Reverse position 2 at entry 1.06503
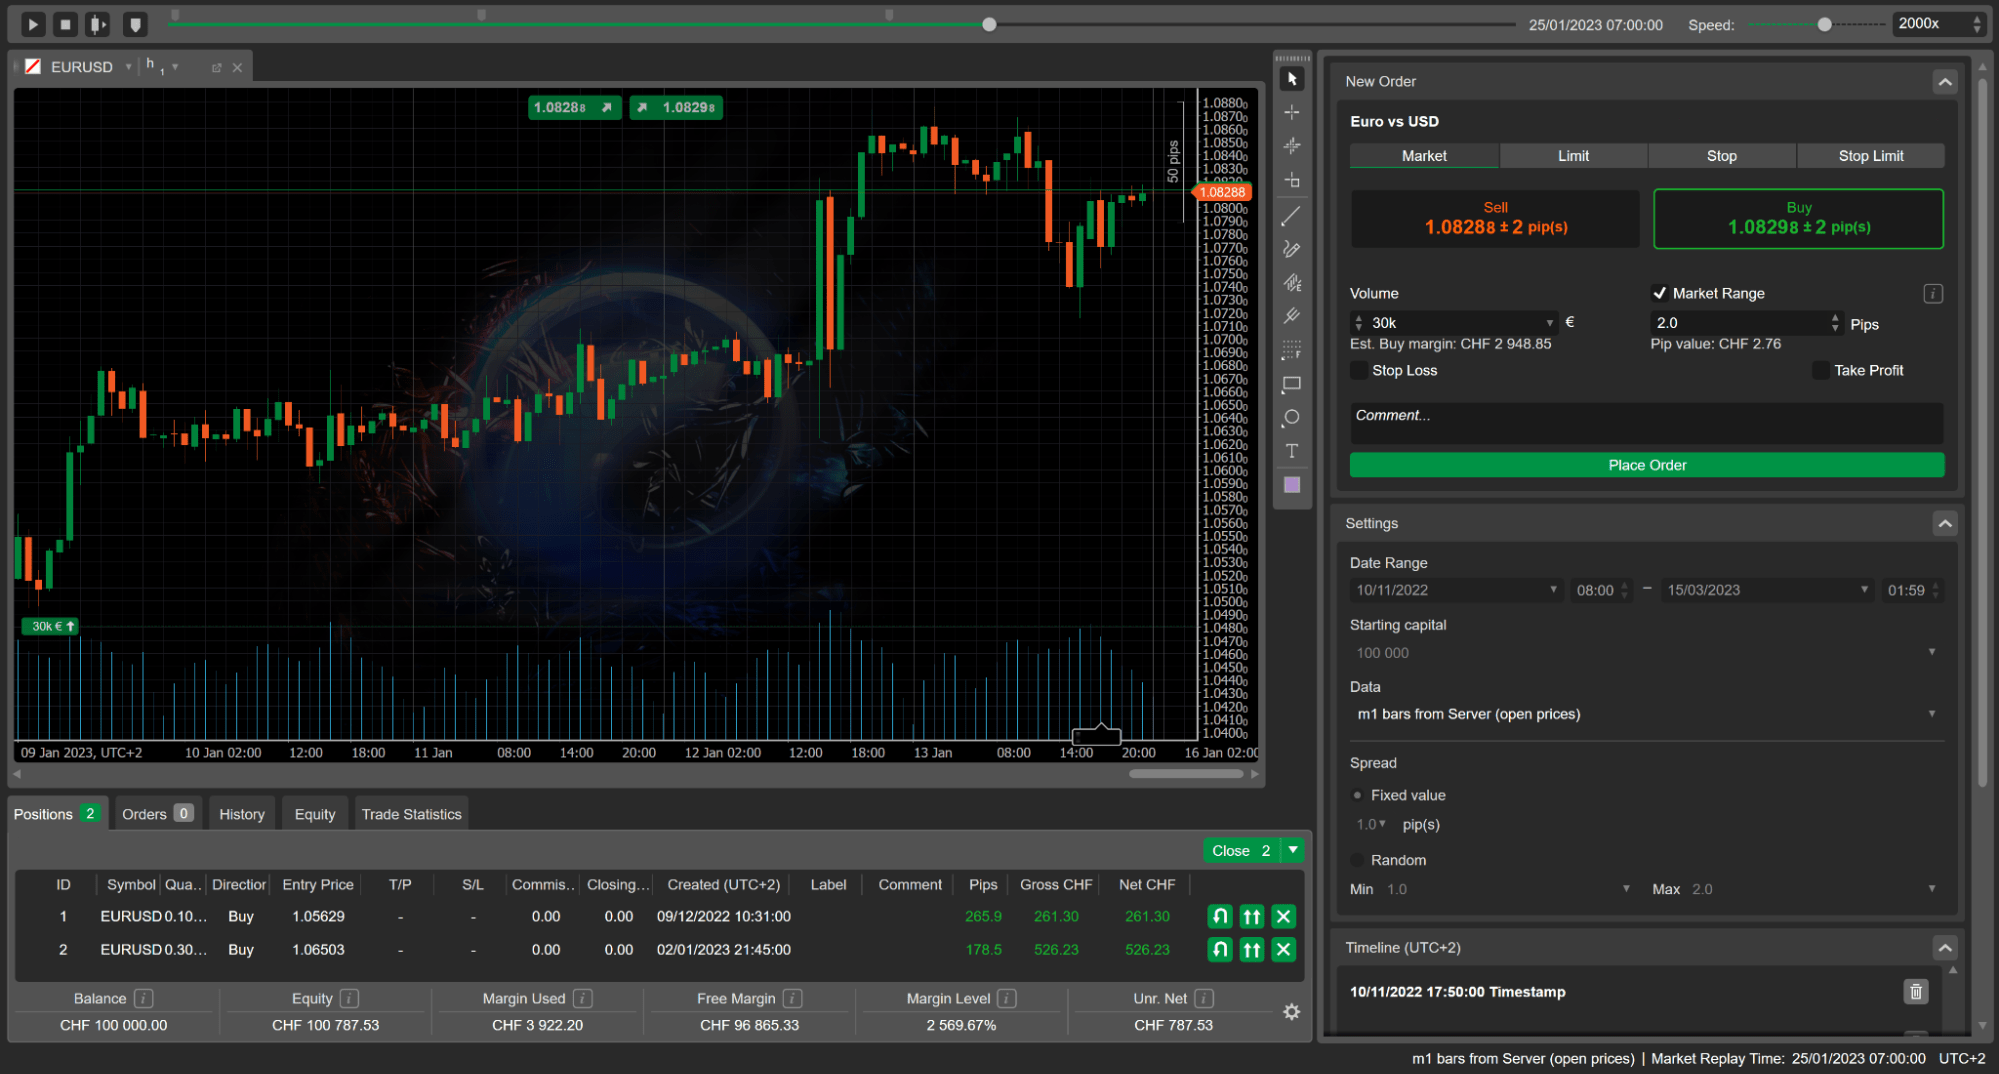The height and width of the screenshot is (1074, 1999). [x=1220, y=949]
